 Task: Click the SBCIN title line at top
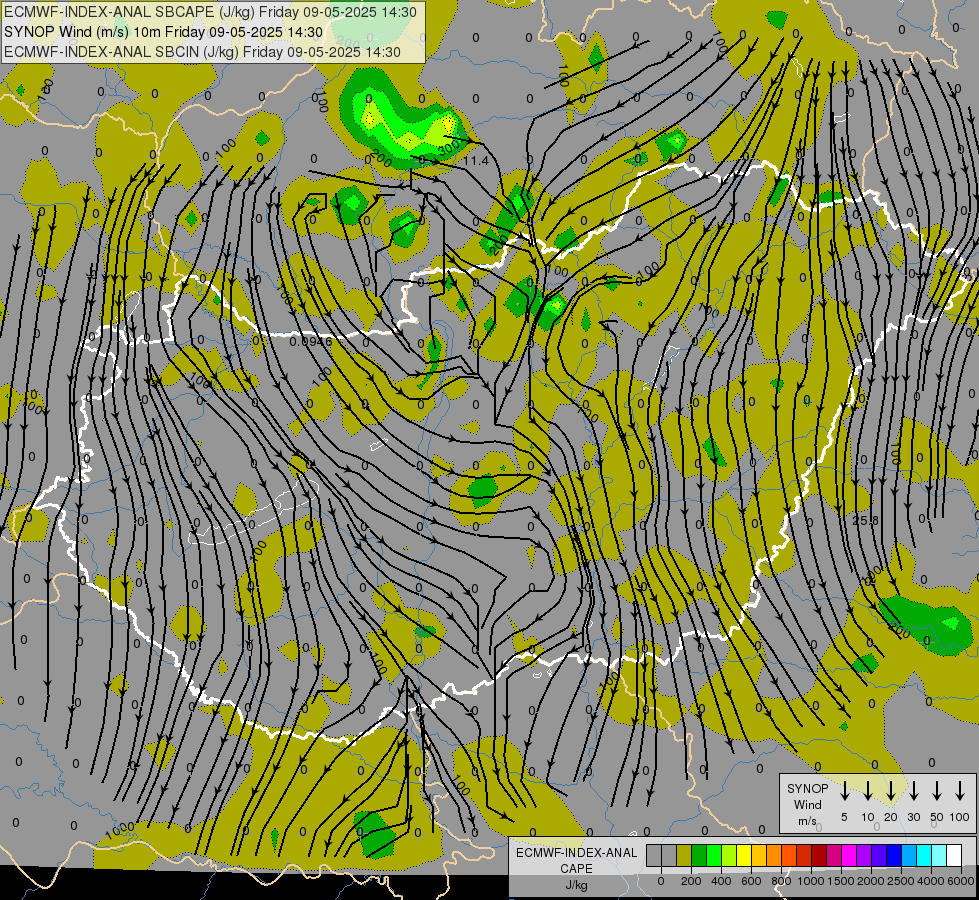pyautogui.click(x=202, y=52)
